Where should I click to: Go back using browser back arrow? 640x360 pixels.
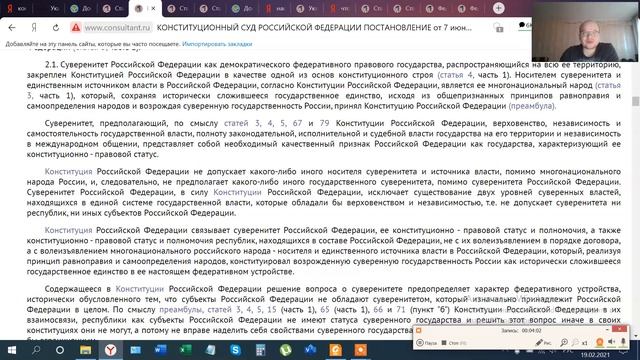tap(12, 27)
